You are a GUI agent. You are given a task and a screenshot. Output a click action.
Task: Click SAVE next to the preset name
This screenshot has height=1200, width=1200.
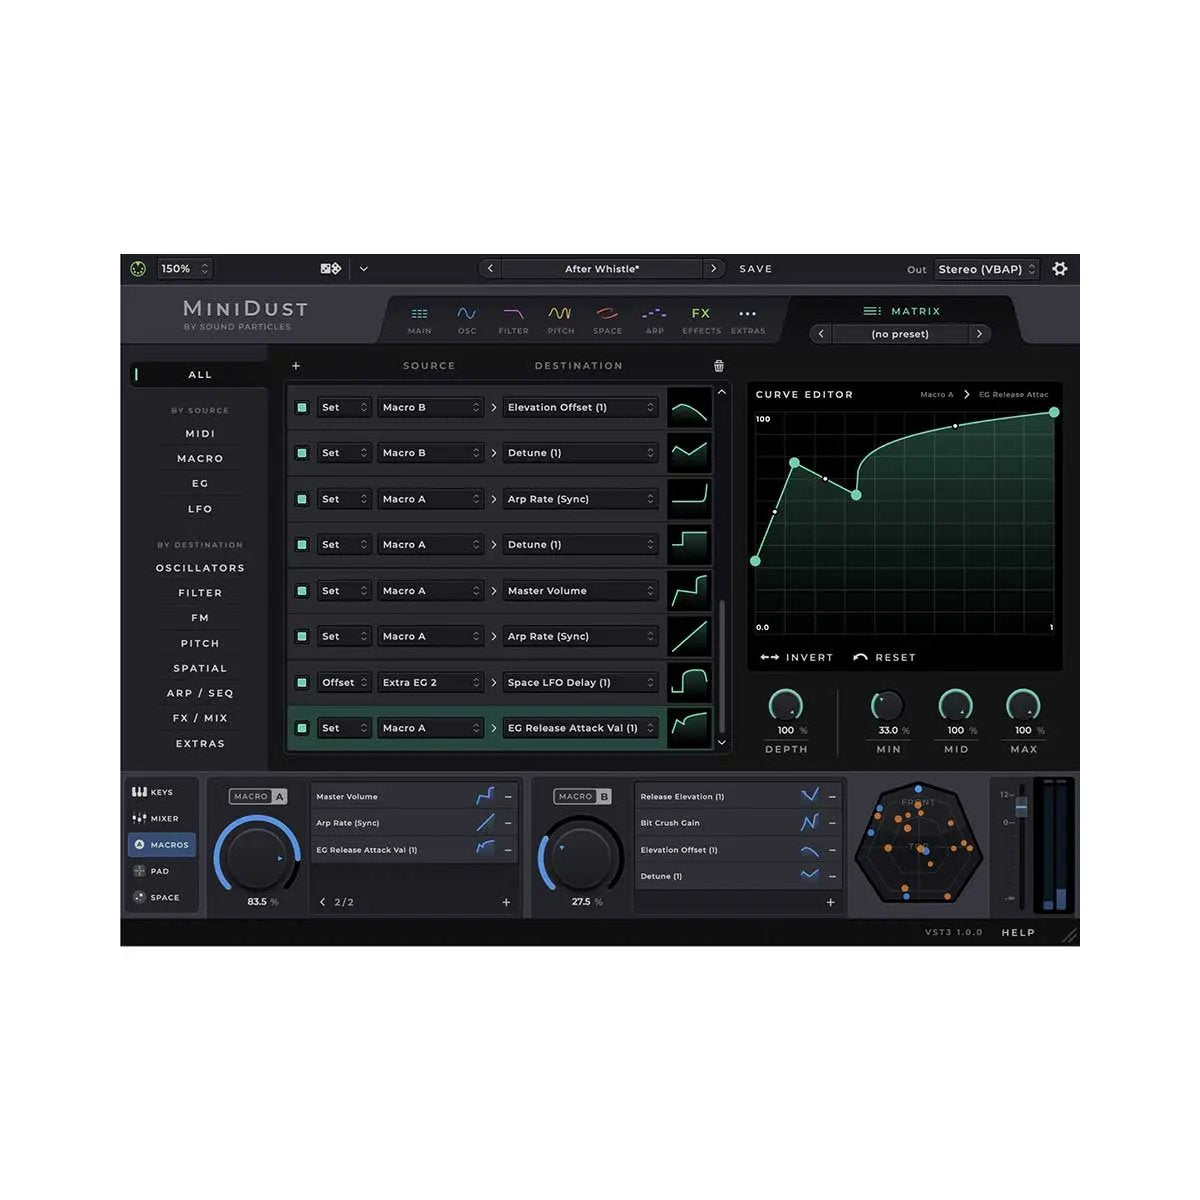tap(755, 268)
